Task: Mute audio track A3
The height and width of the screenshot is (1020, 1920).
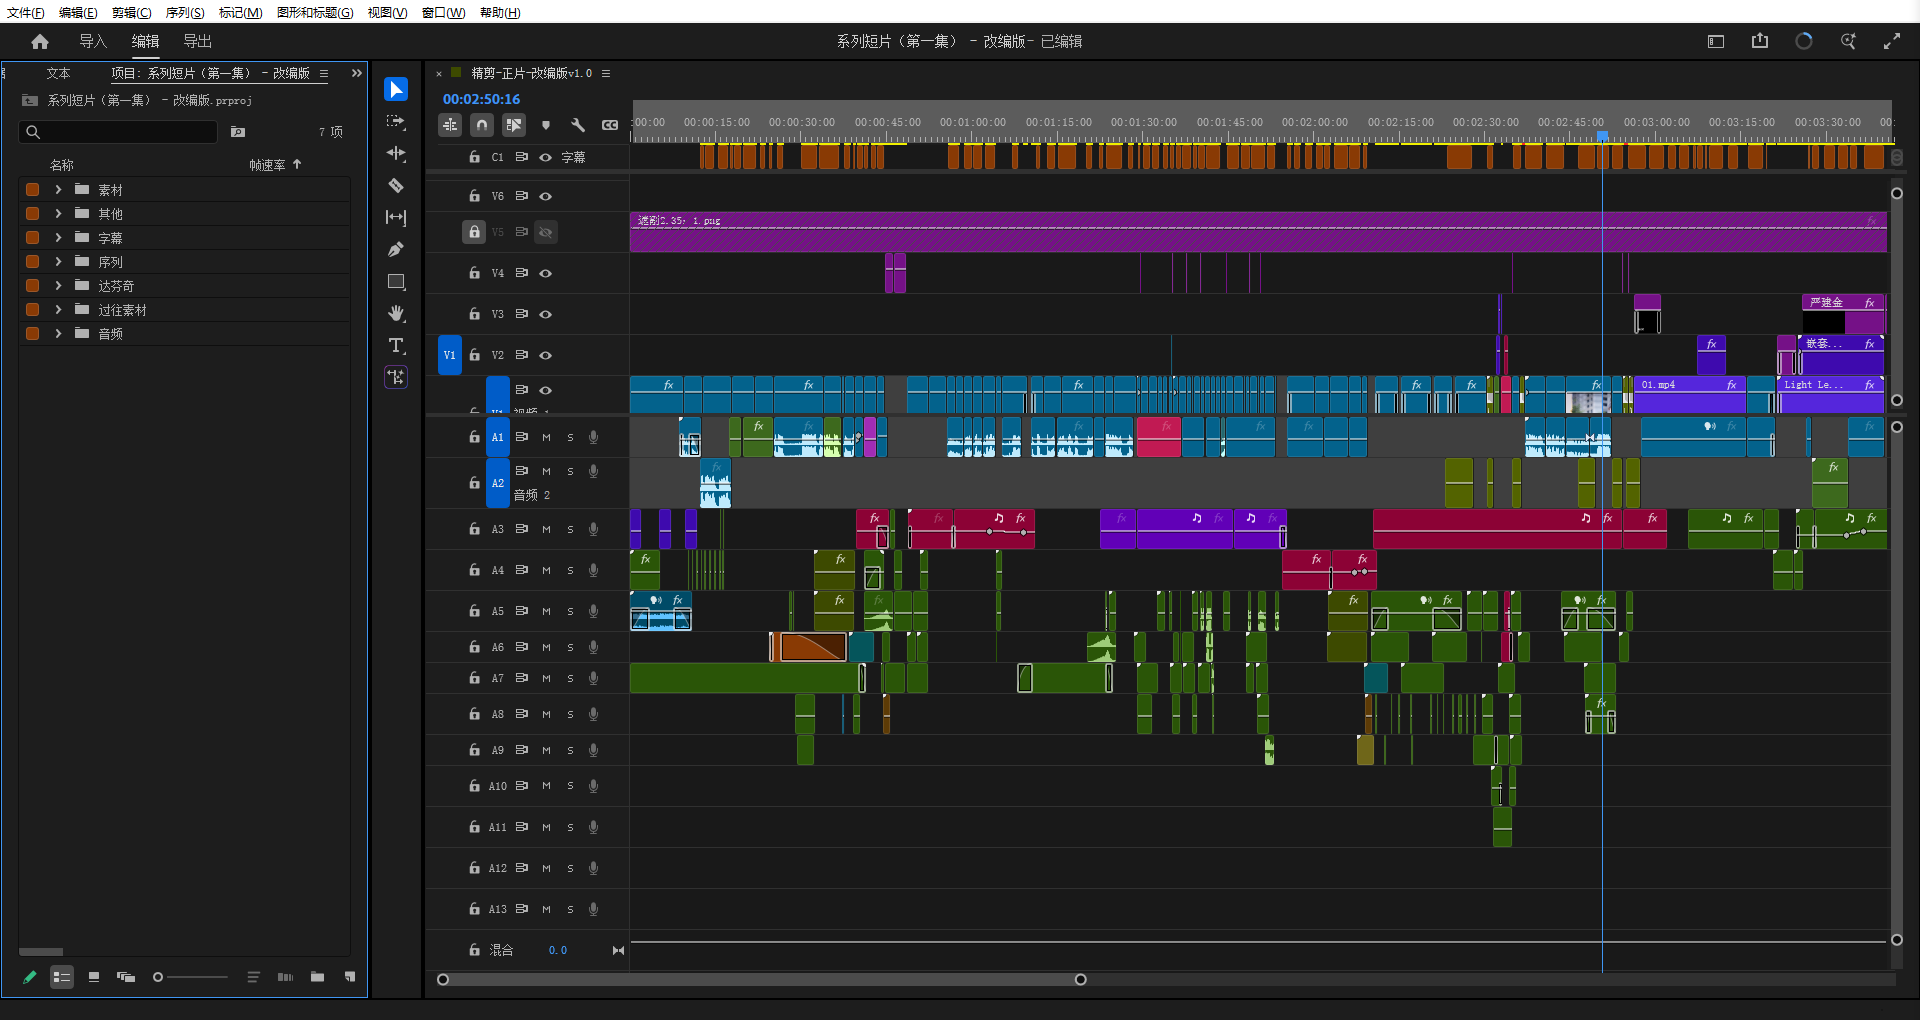Action: click(x=547, y=529)
